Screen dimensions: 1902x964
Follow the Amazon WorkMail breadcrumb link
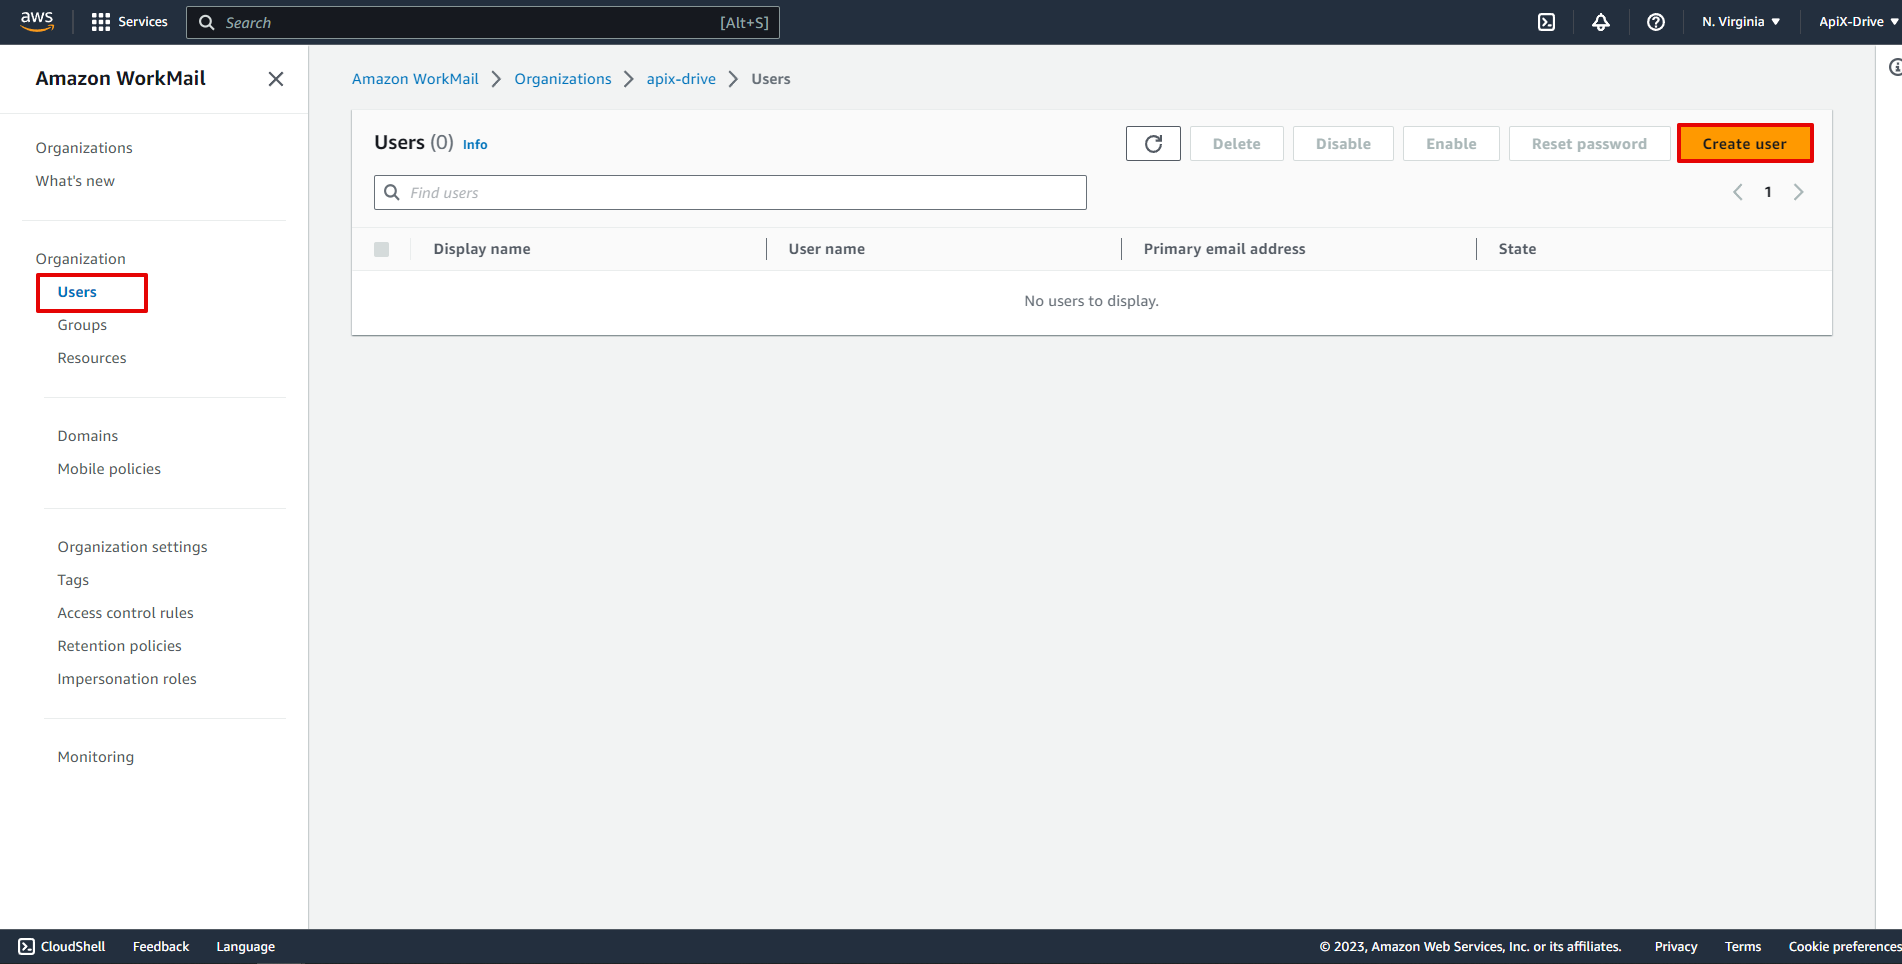[x=415, y=79]
